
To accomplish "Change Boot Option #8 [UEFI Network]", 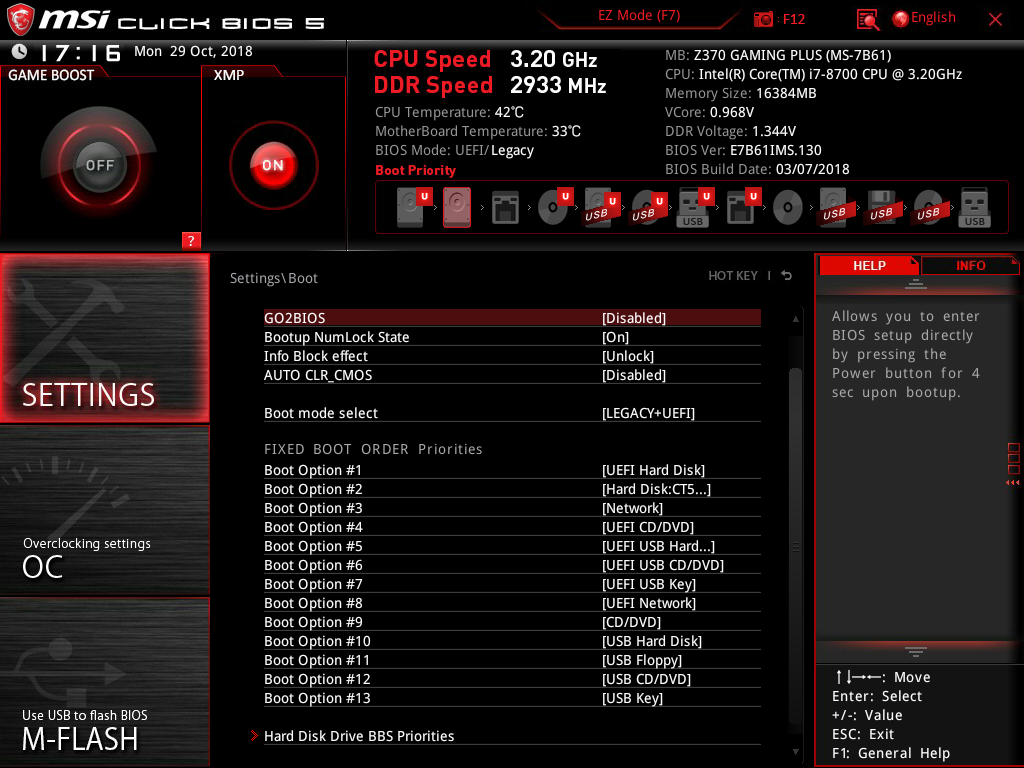I will [648, 603].
